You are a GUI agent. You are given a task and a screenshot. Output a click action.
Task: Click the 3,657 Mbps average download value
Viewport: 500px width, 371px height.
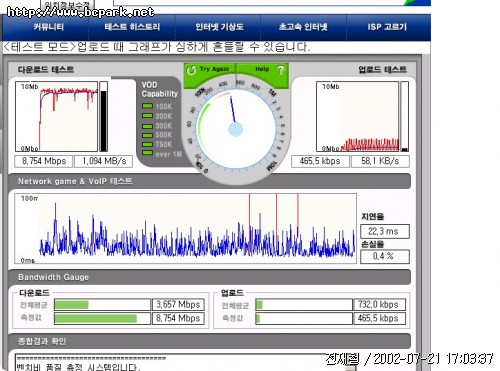coord(178,305)
